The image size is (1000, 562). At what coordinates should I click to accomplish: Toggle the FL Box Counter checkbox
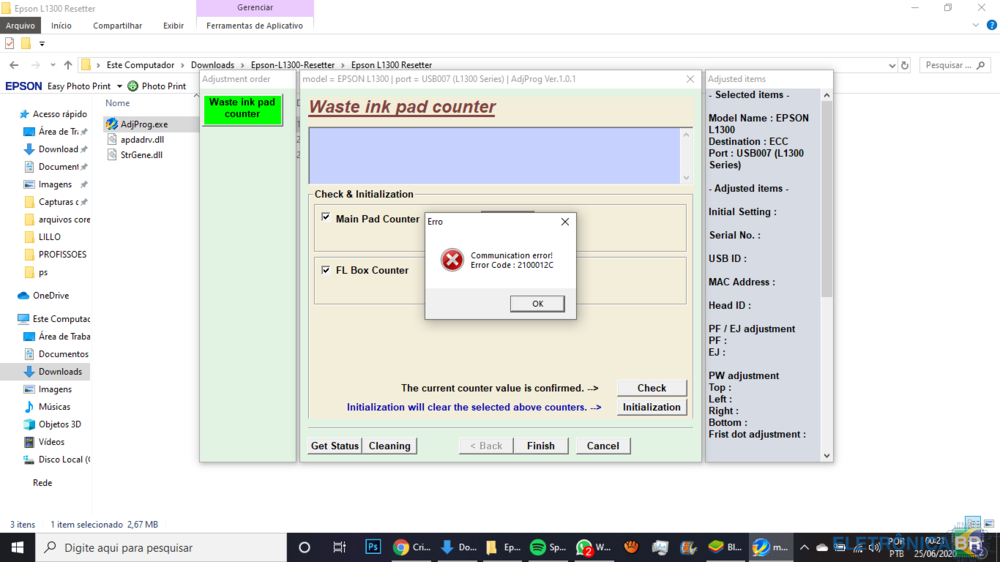pyautogui.click(x=326, y=270)
